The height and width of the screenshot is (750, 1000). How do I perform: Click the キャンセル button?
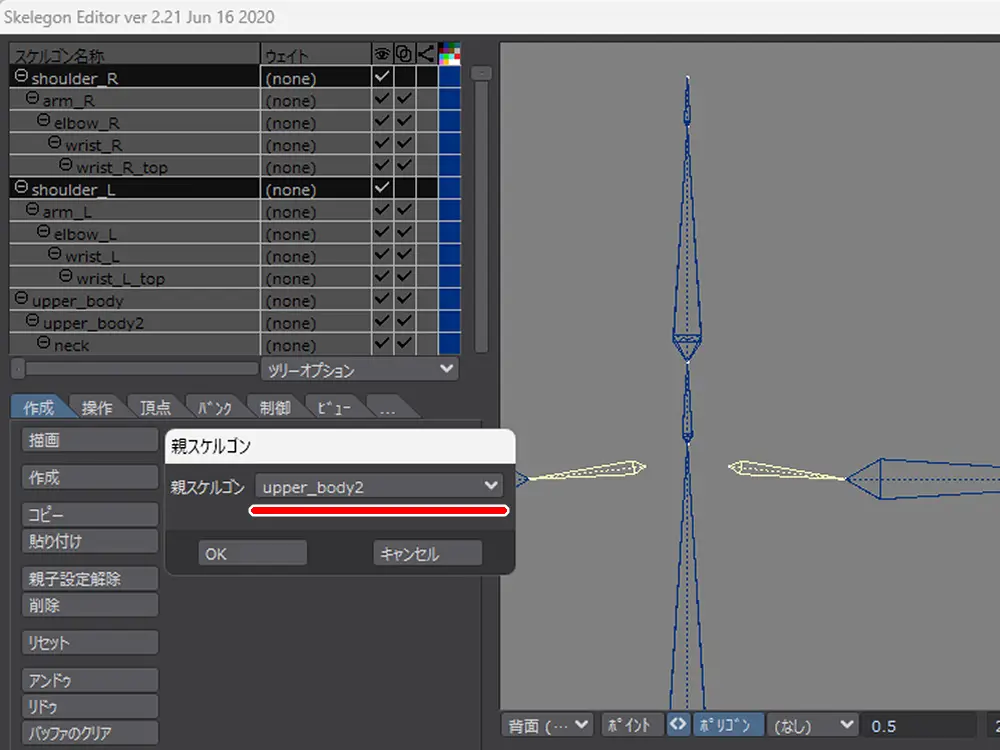click(427, 554)
